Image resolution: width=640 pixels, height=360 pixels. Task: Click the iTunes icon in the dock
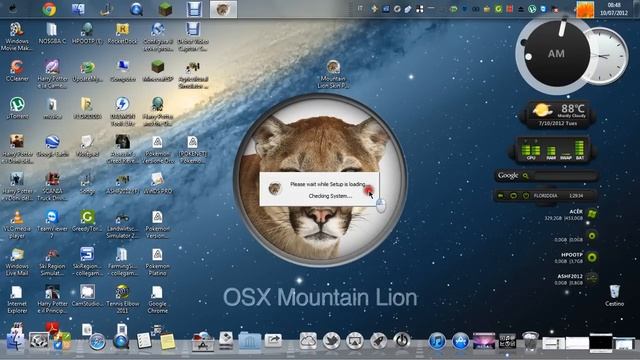[437, 340]
